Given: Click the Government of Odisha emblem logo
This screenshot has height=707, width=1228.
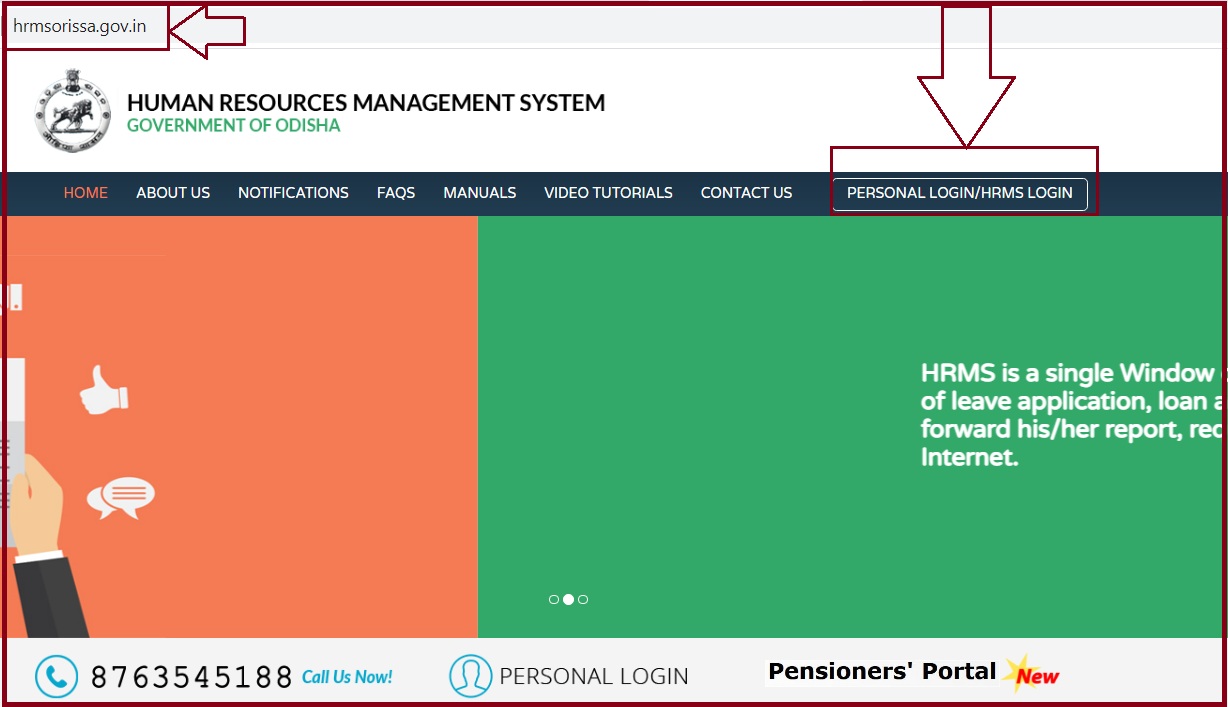Looking at the screenshot, I should tap(73, 111).
